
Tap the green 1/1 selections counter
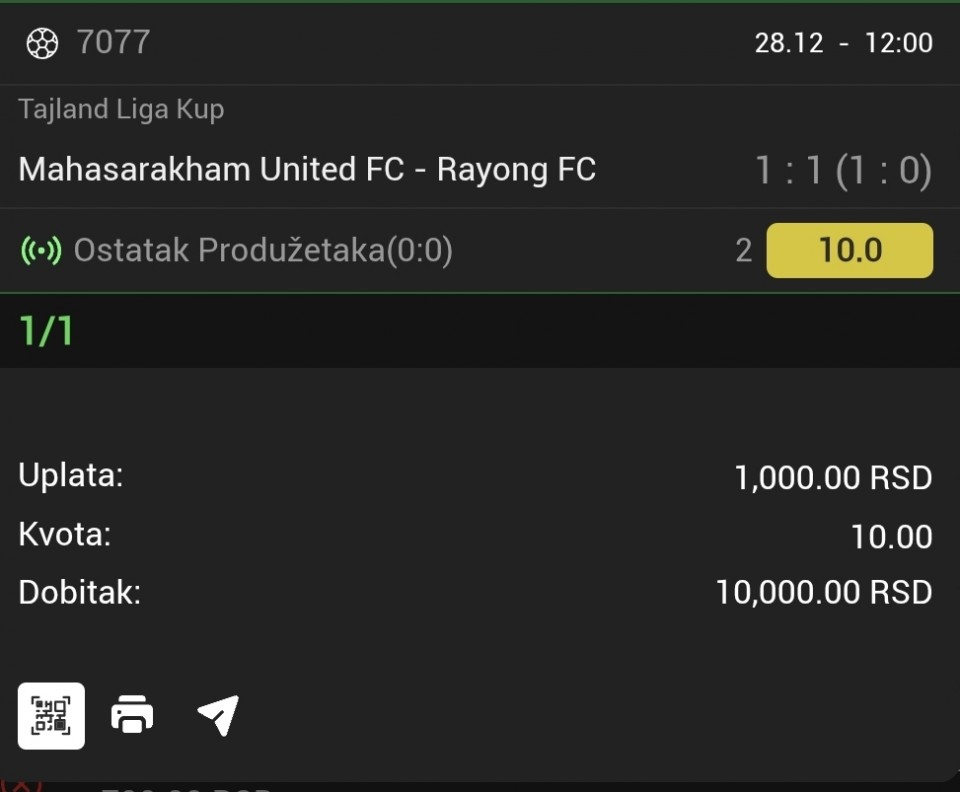46,331
